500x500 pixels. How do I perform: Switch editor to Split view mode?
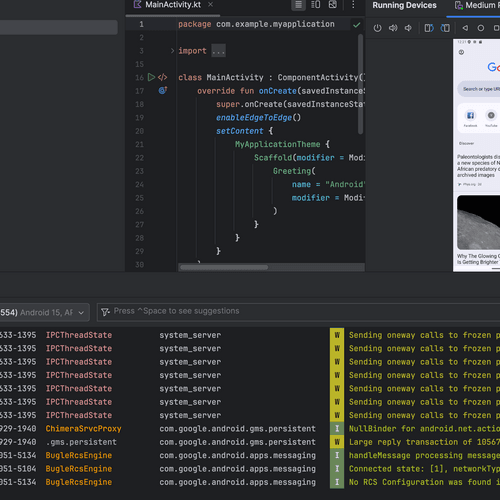point(316,5)
